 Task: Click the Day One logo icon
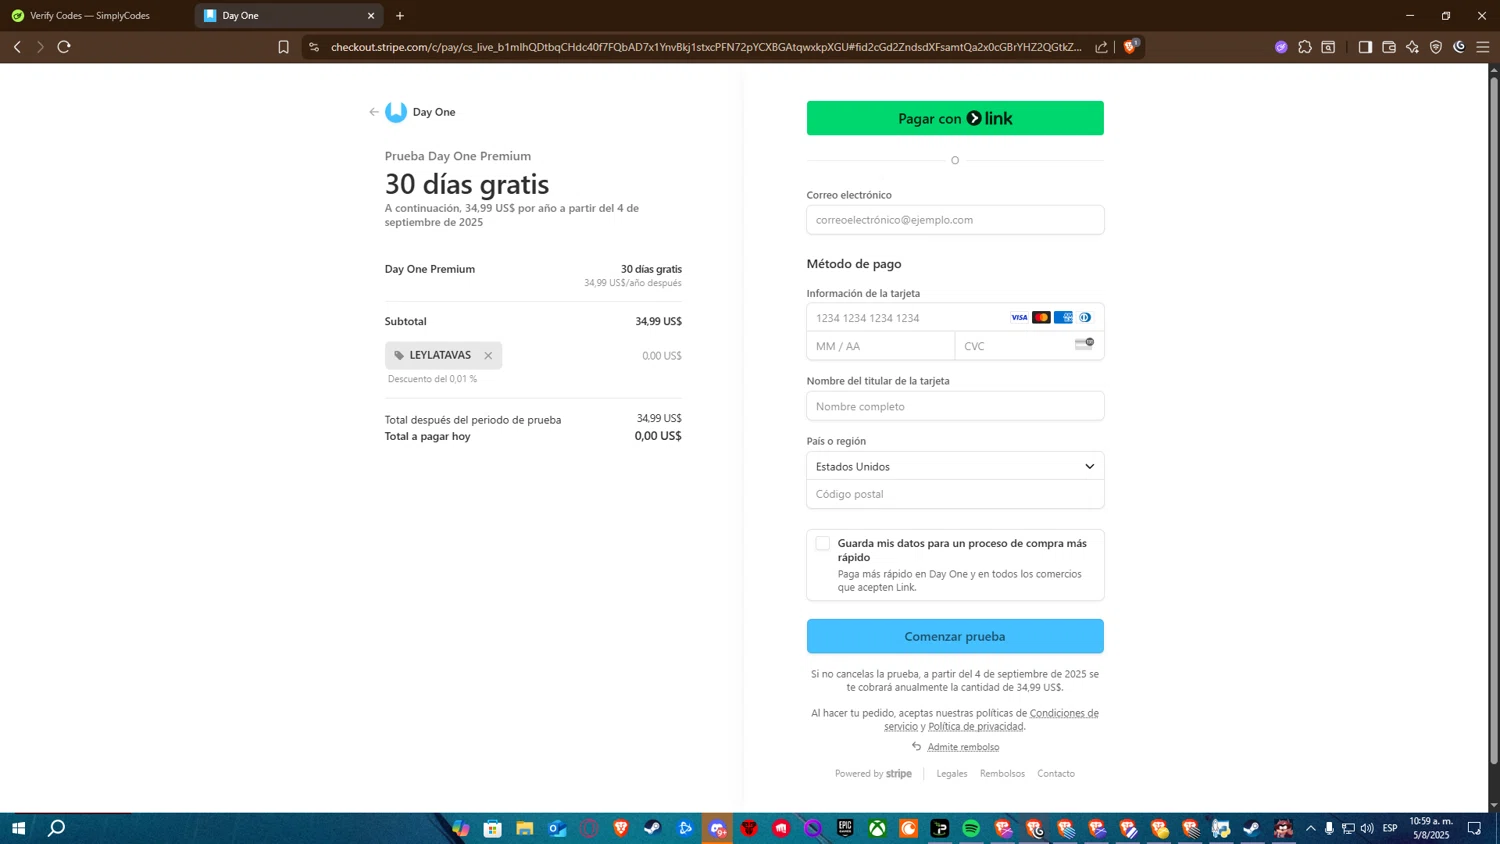click(x=396, y=112)
